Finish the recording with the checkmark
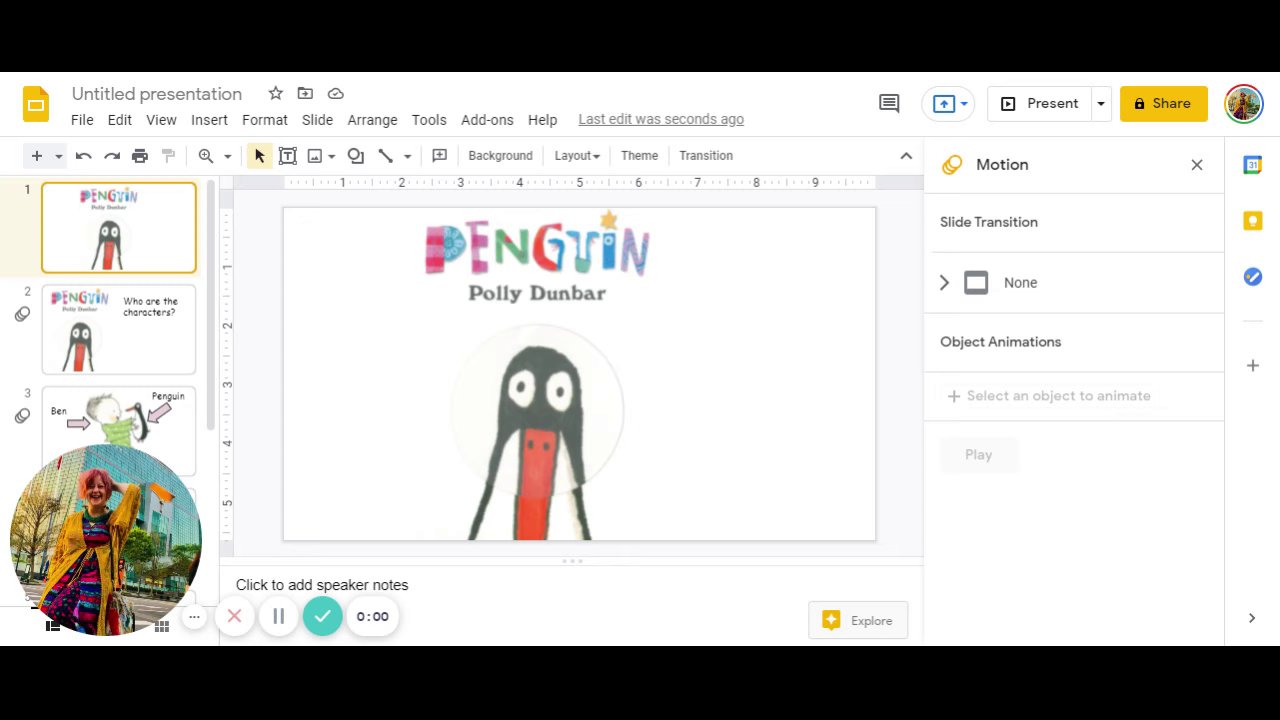Viewport: 1280px width, 720px height. pos(322,617)
